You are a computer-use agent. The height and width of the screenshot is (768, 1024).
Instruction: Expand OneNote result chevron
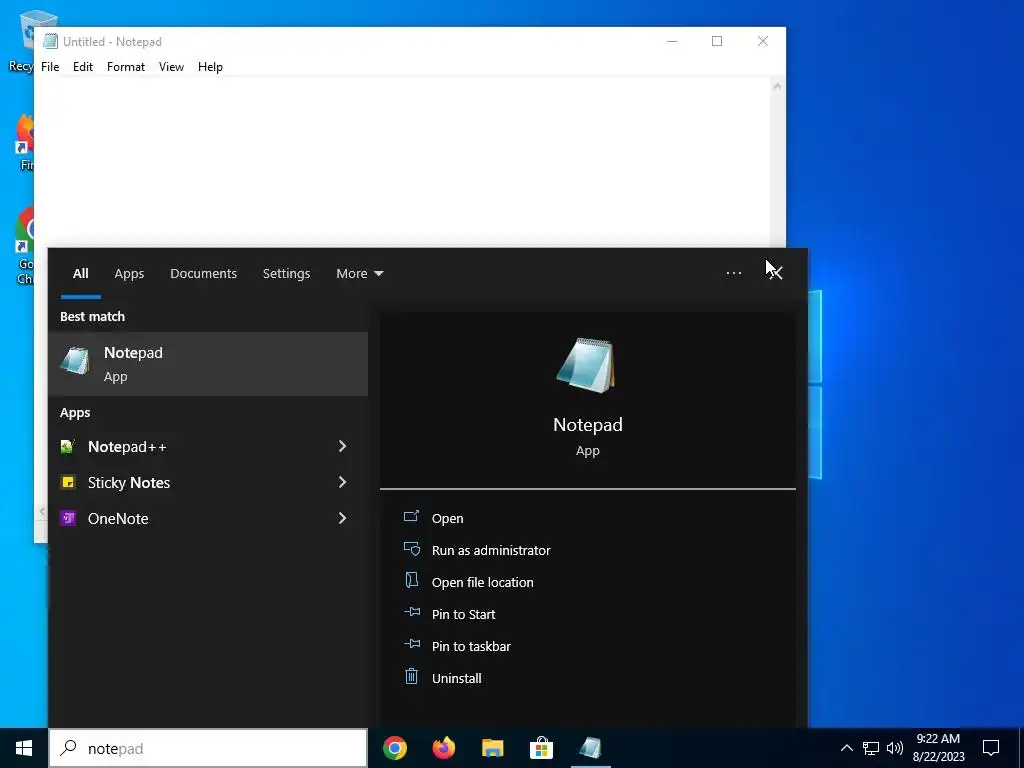point(342,518)
